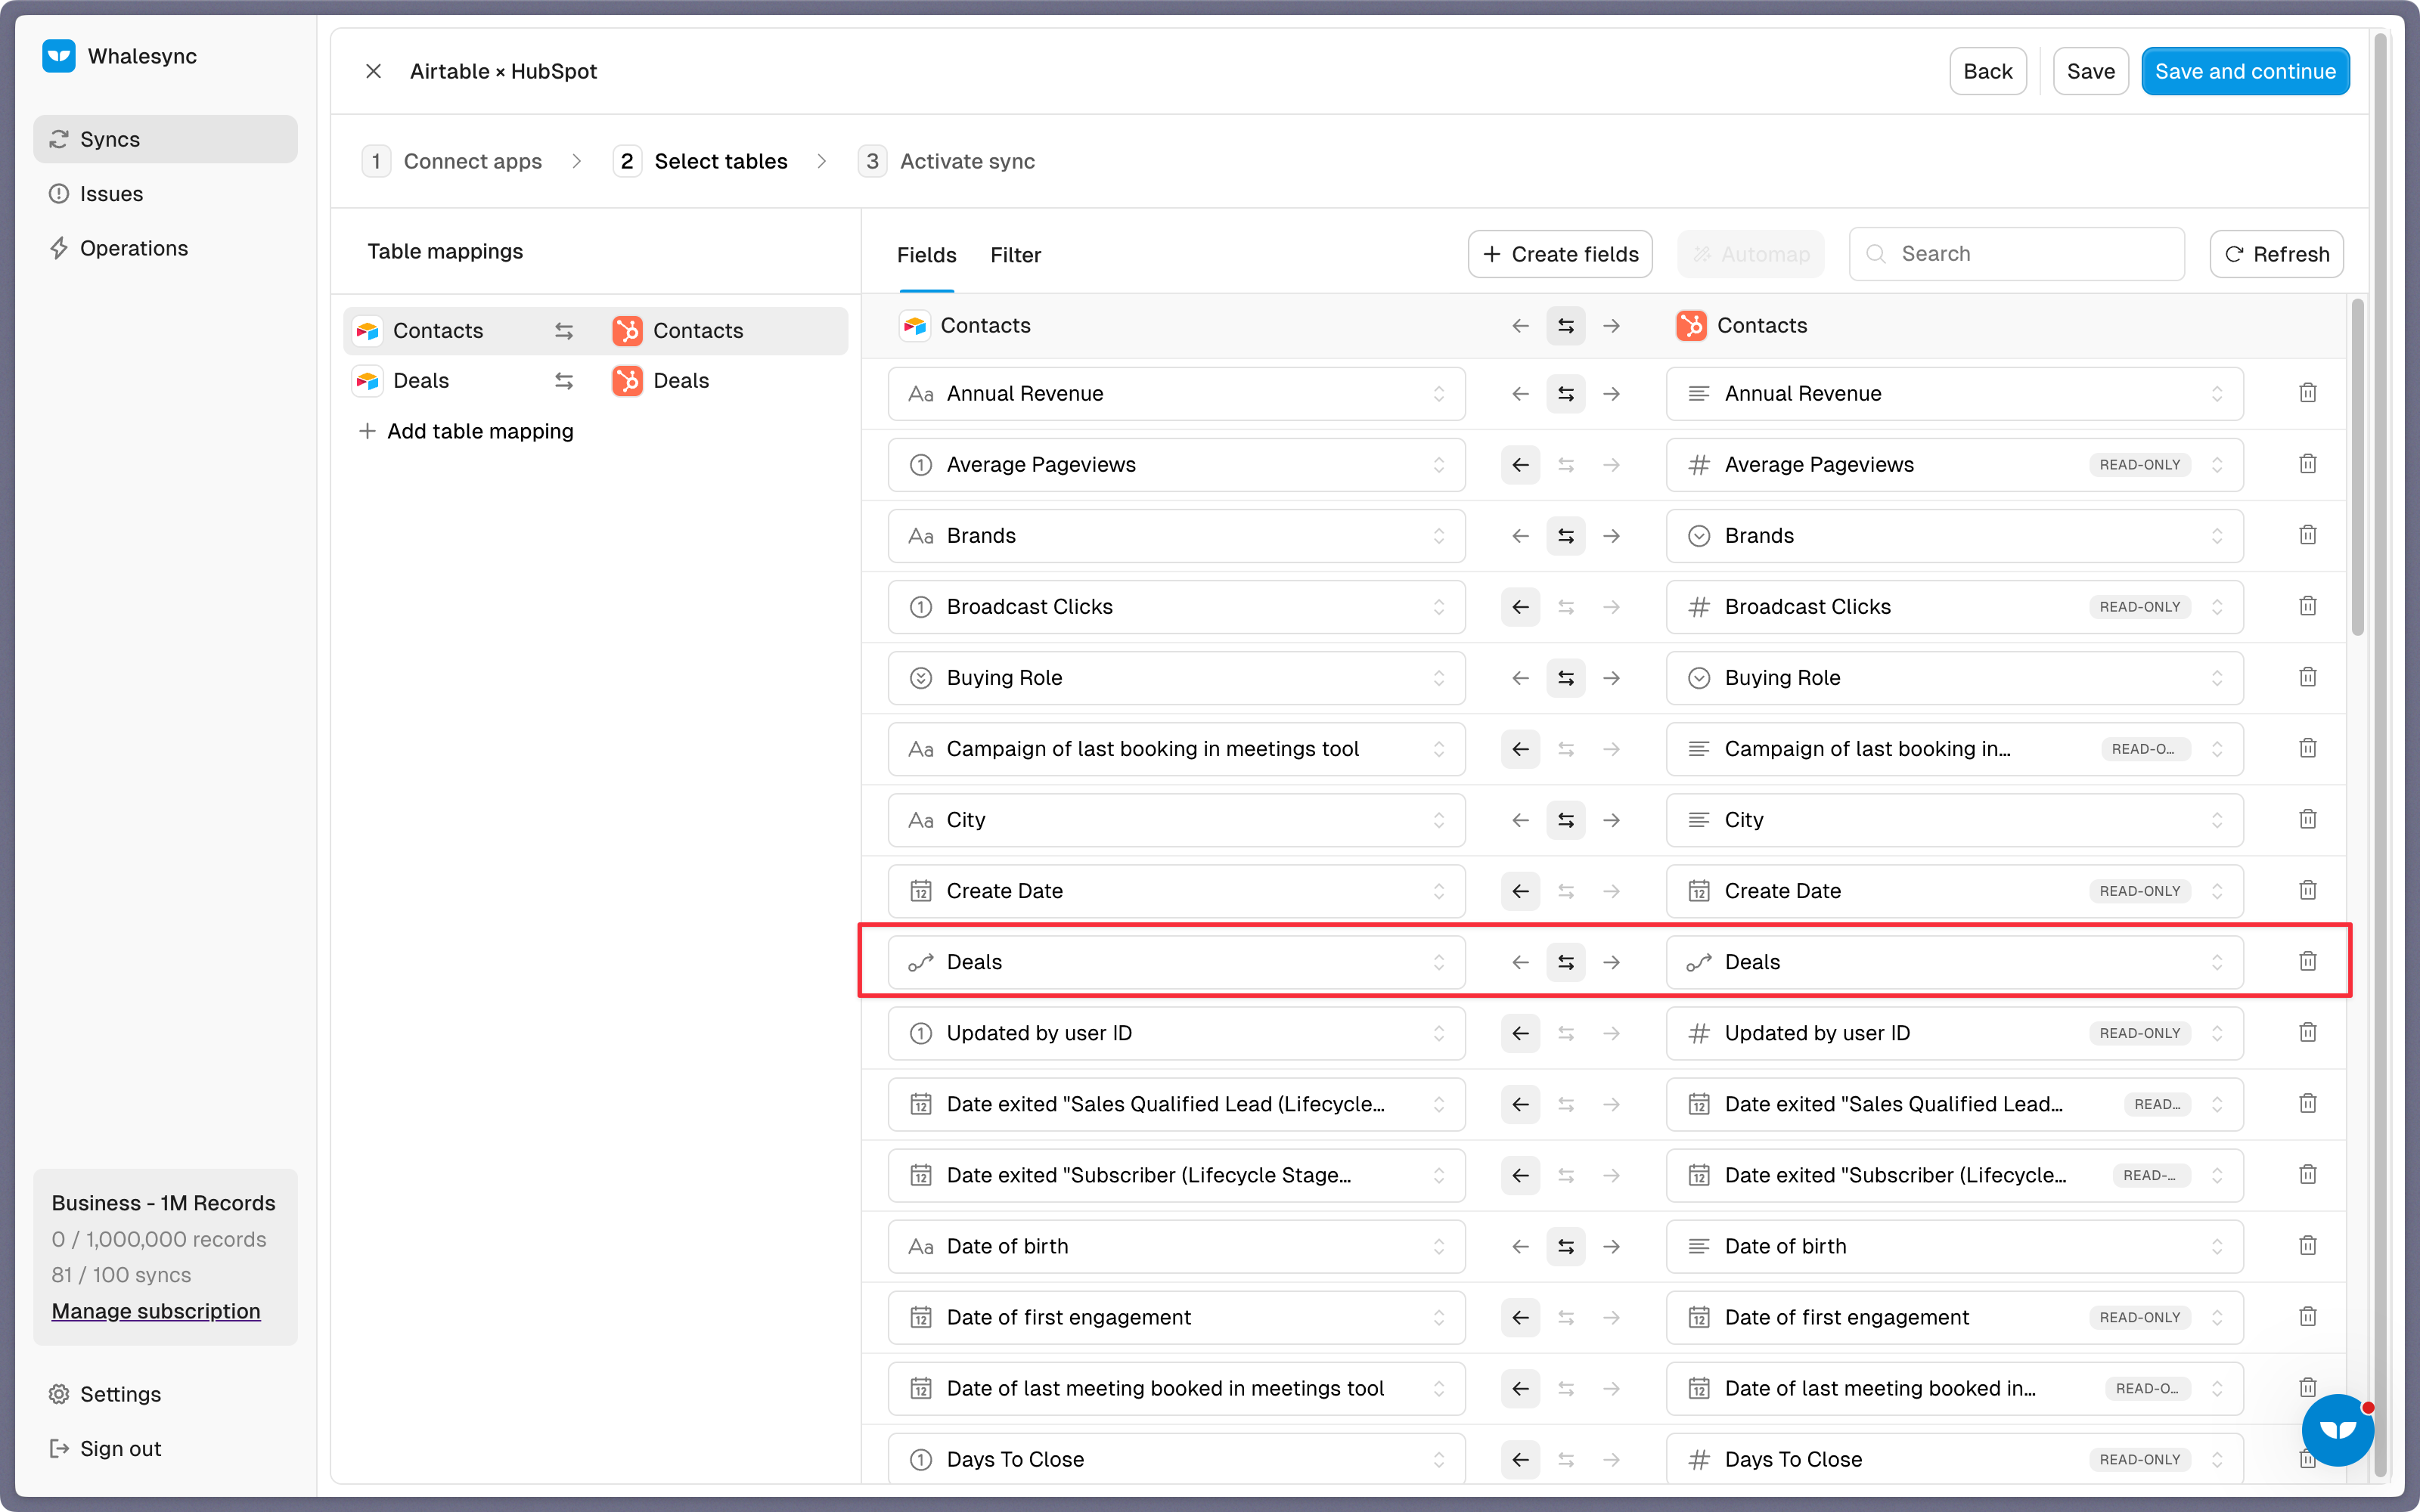Open the Whalesync chat support bubble
This screenshot has height=1512, width=2420.
2337,1430
